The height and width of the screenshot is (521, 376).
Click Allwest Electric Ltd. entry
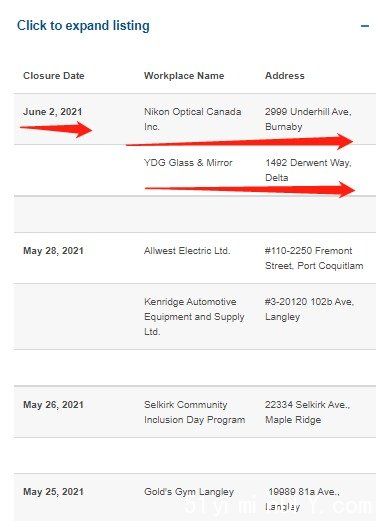coord(187,251)
